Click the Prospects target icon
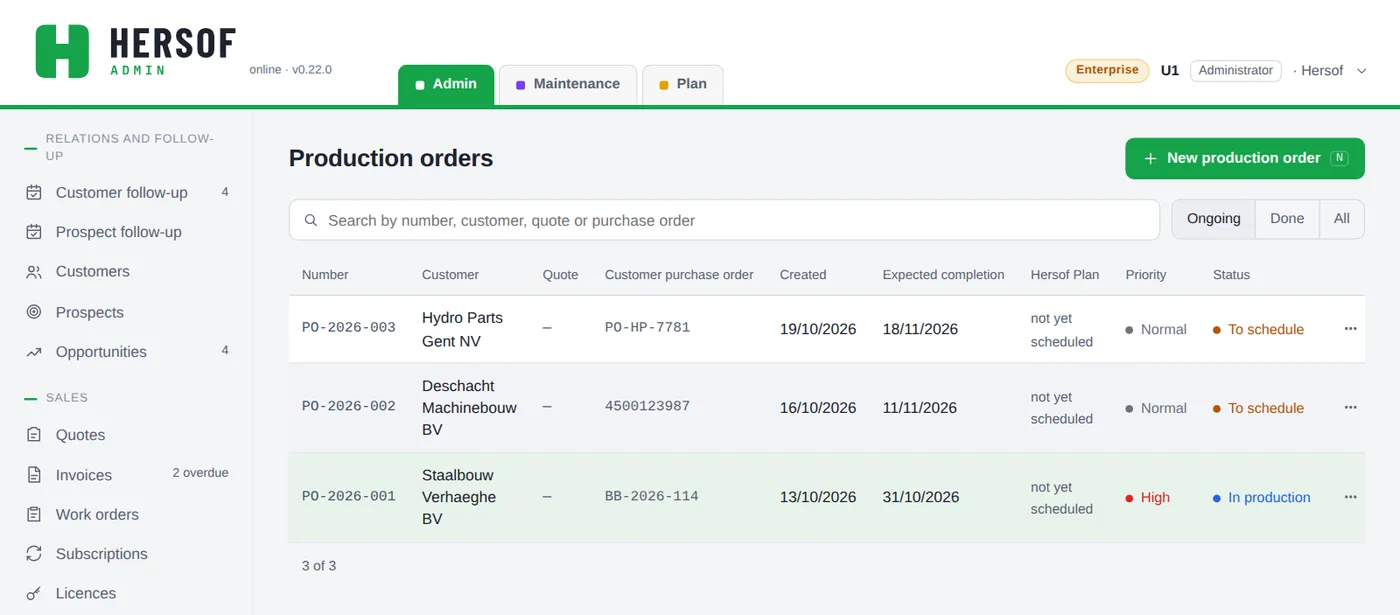Viewport: 1400px width, 615px height. tap(34, 312)
